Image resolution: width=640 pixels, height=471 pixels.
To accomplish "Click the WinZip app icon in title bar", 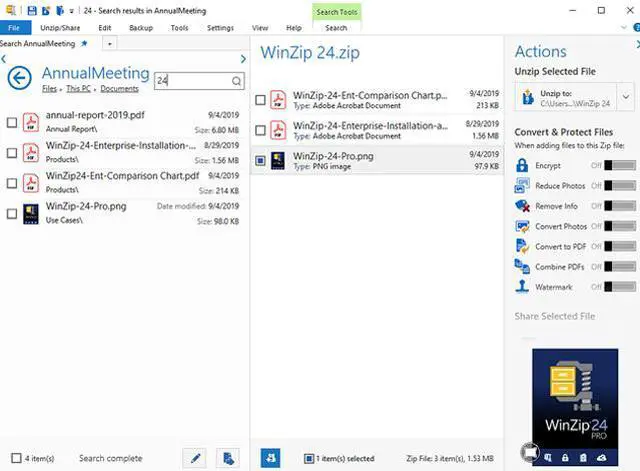I will 11,10.
